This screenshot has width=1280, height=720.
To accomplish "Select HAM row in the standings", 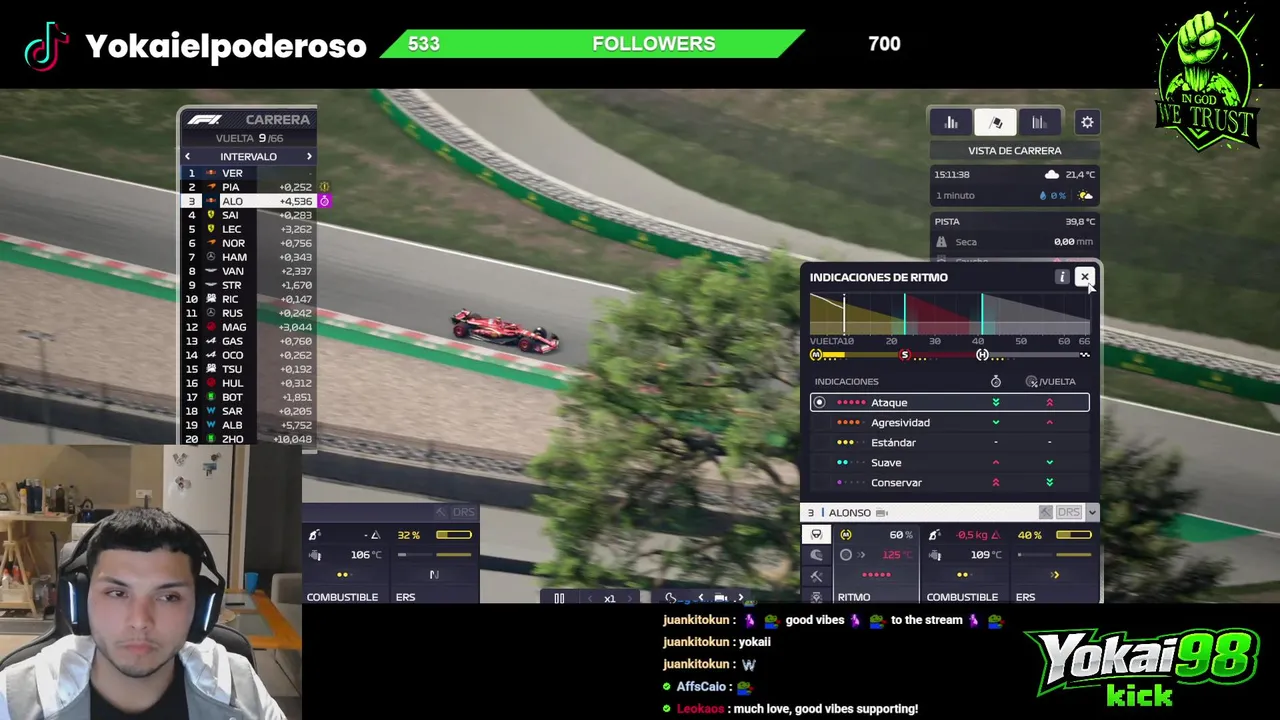I will tap(248, 257).
